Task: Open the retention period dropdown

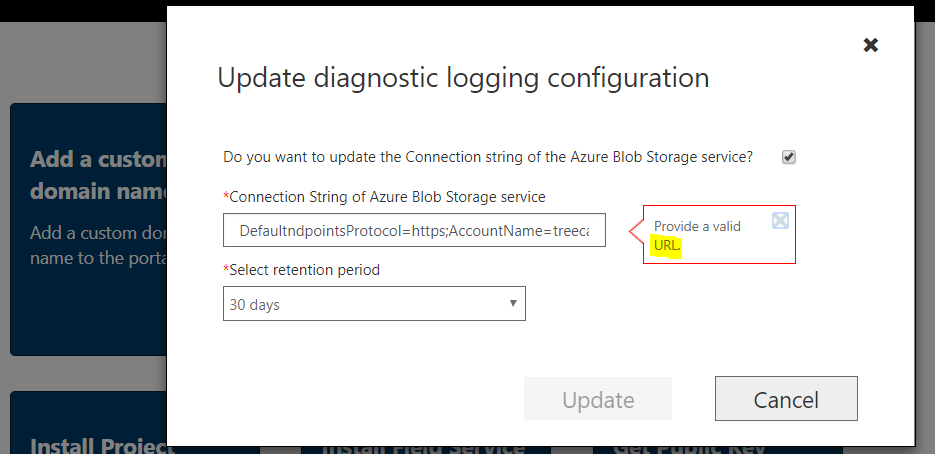Action: [374, 304]
